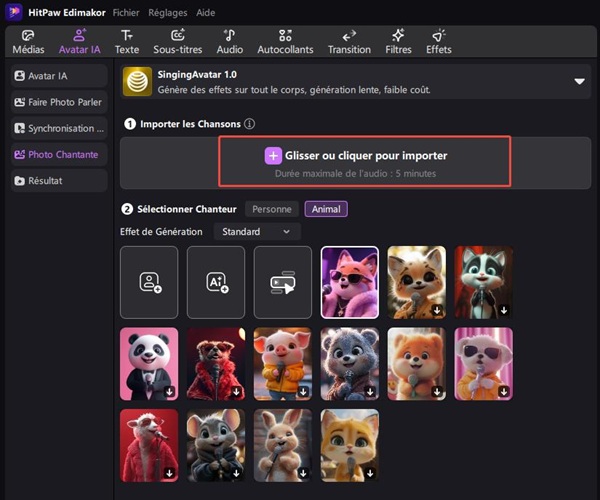Select the black and white cat avatar
The height and width of the screenshot is (500, 600).
[x=484, y=282]
